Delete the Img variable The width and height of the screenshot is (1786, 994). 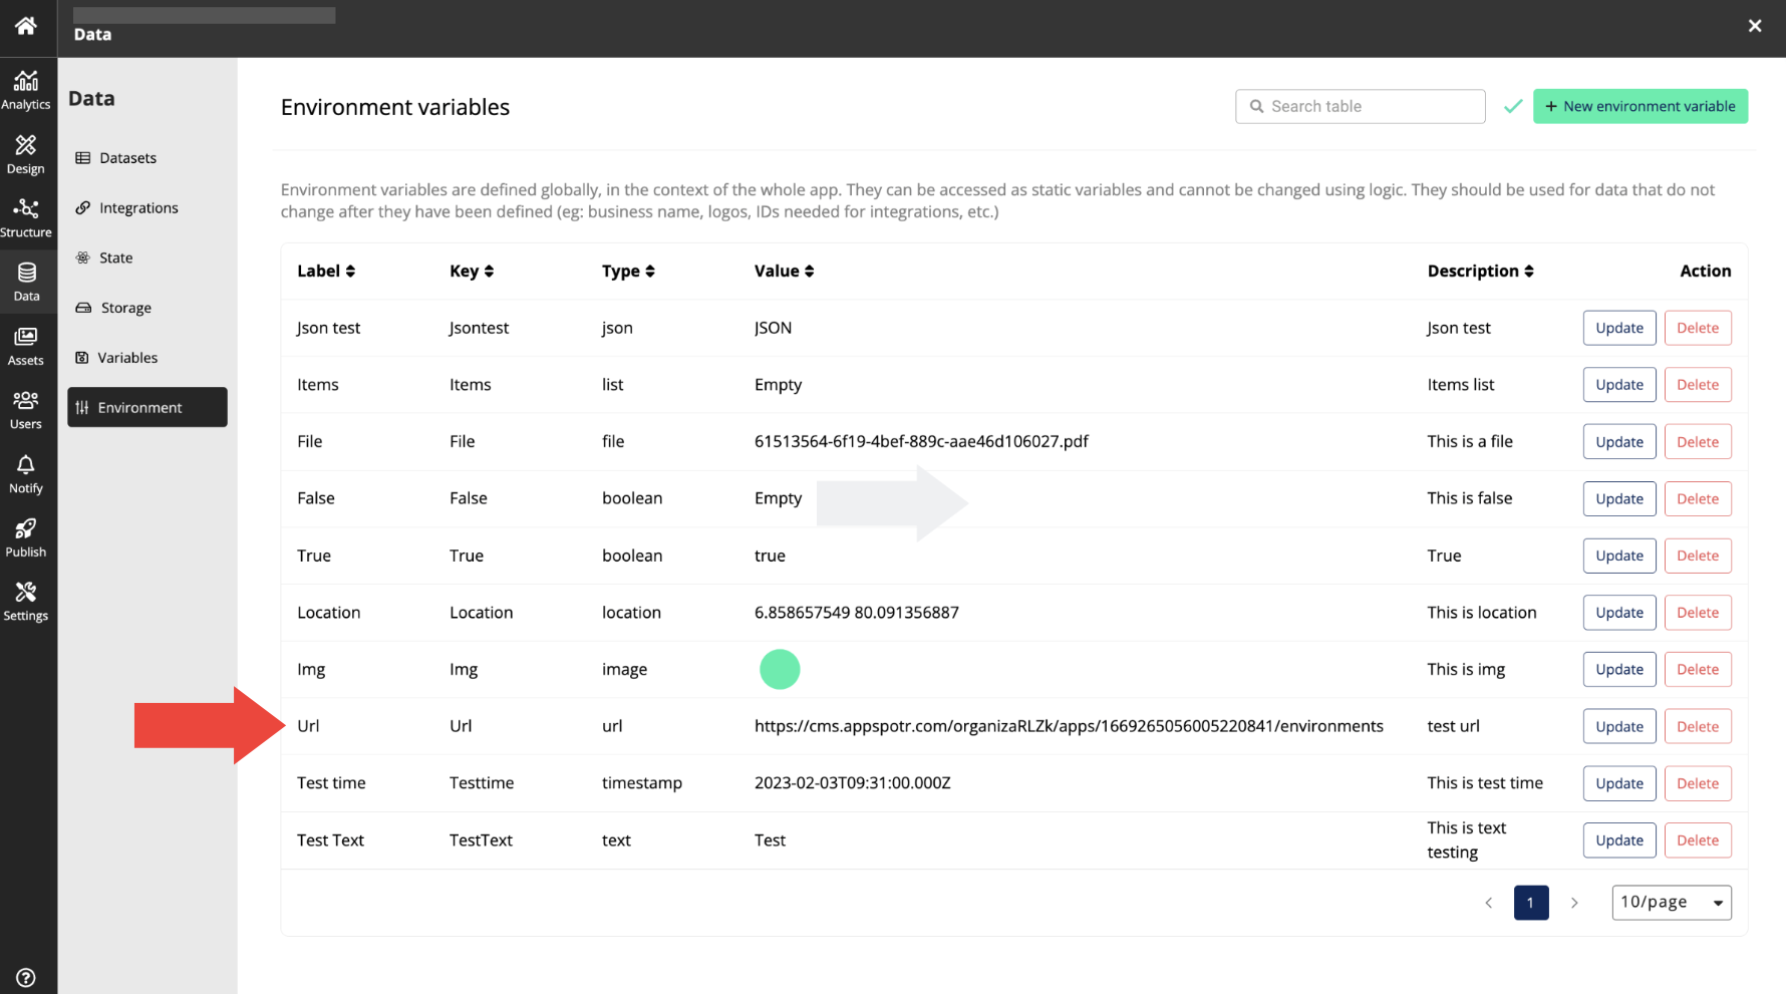coord(1697,670)
